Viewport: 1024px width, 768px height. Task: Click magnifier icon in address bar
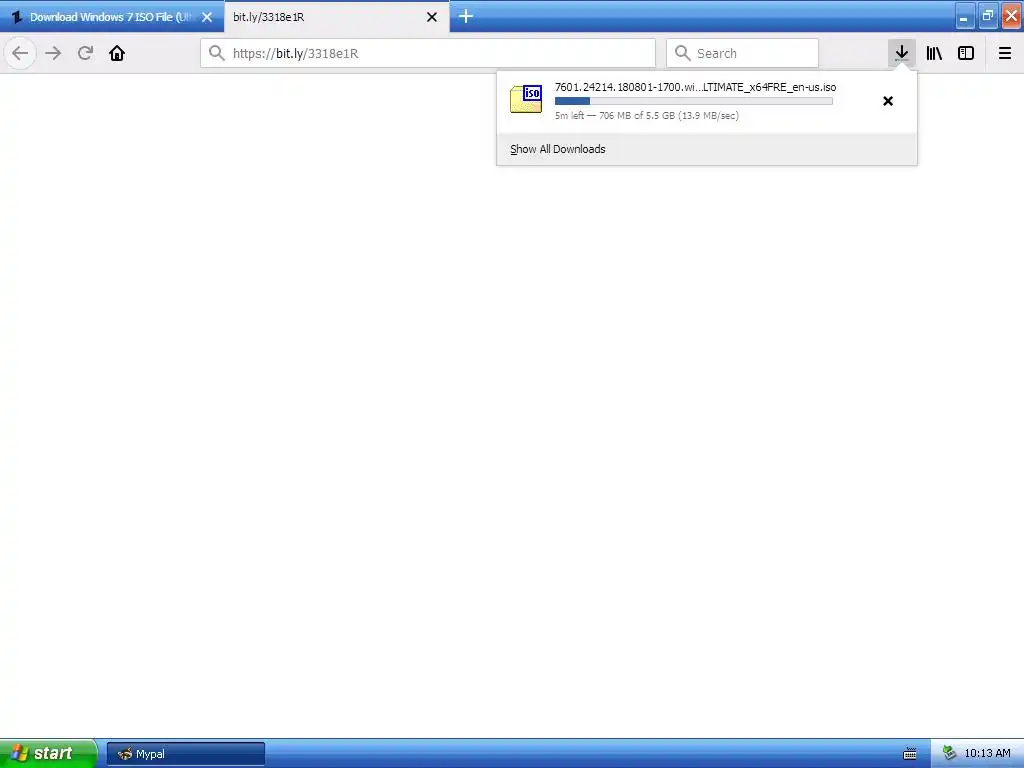(x=217, y=53)
